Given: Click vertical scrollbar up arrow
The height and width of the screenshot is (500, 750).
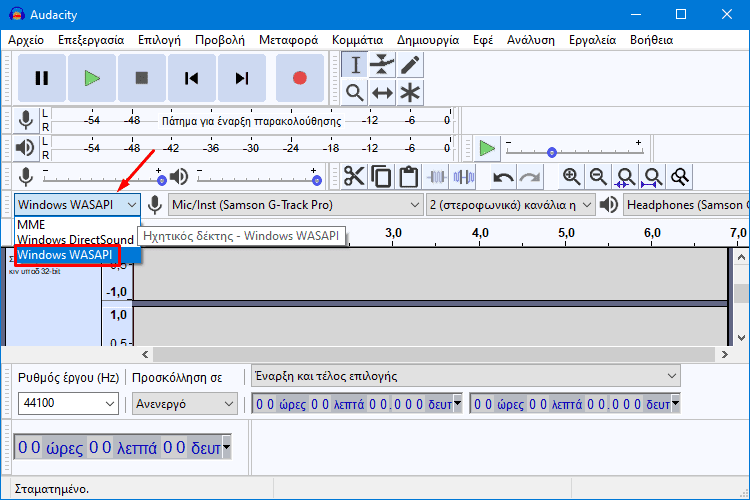Looking at the screenshot, I should tap(741, 257).
